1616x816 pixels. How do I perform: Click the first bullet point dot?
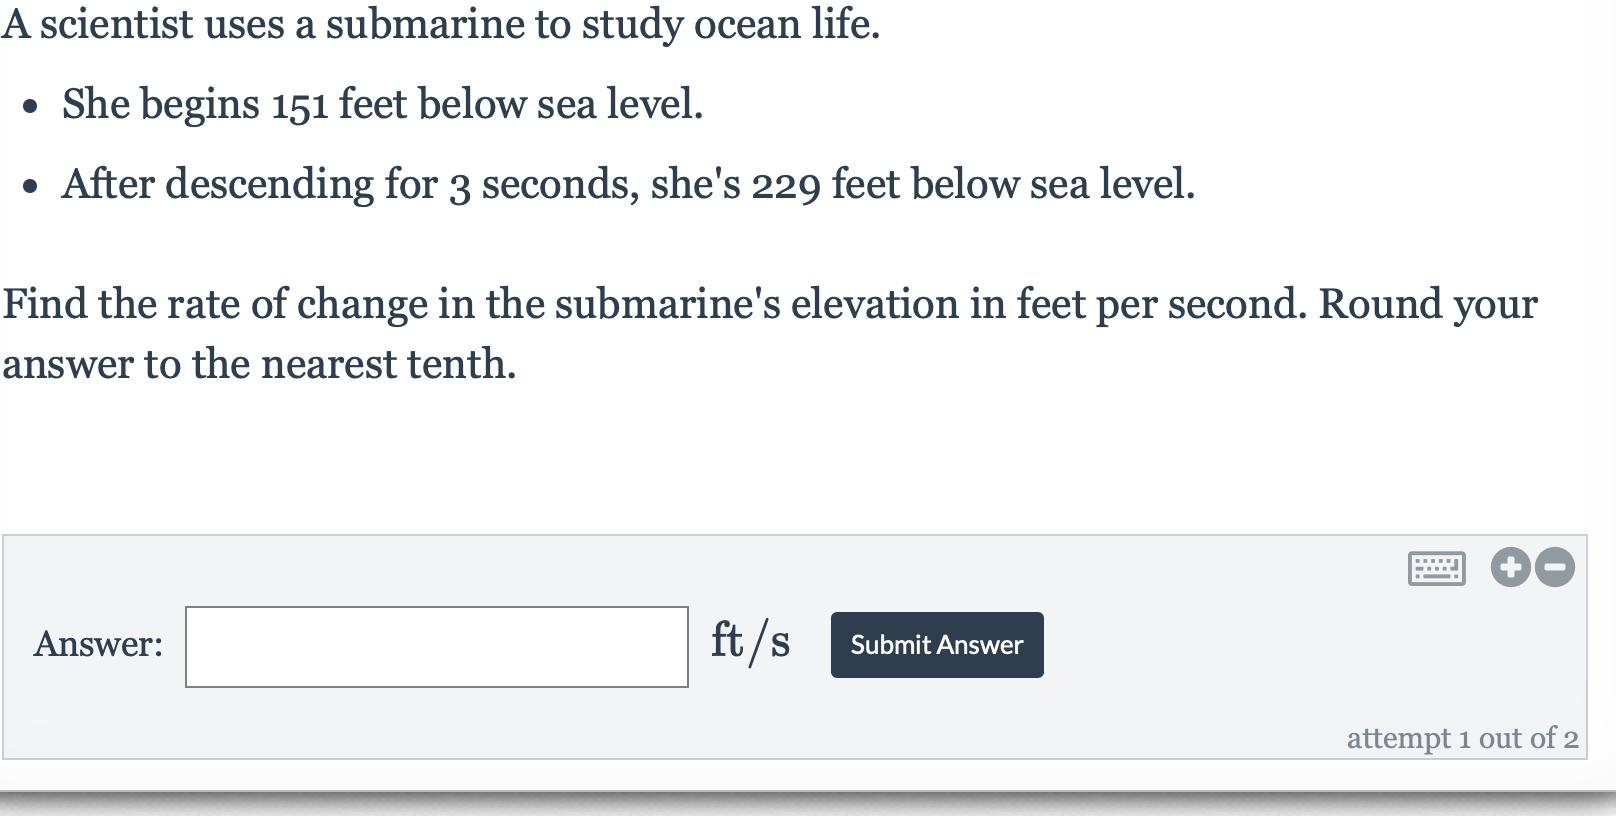31,106
